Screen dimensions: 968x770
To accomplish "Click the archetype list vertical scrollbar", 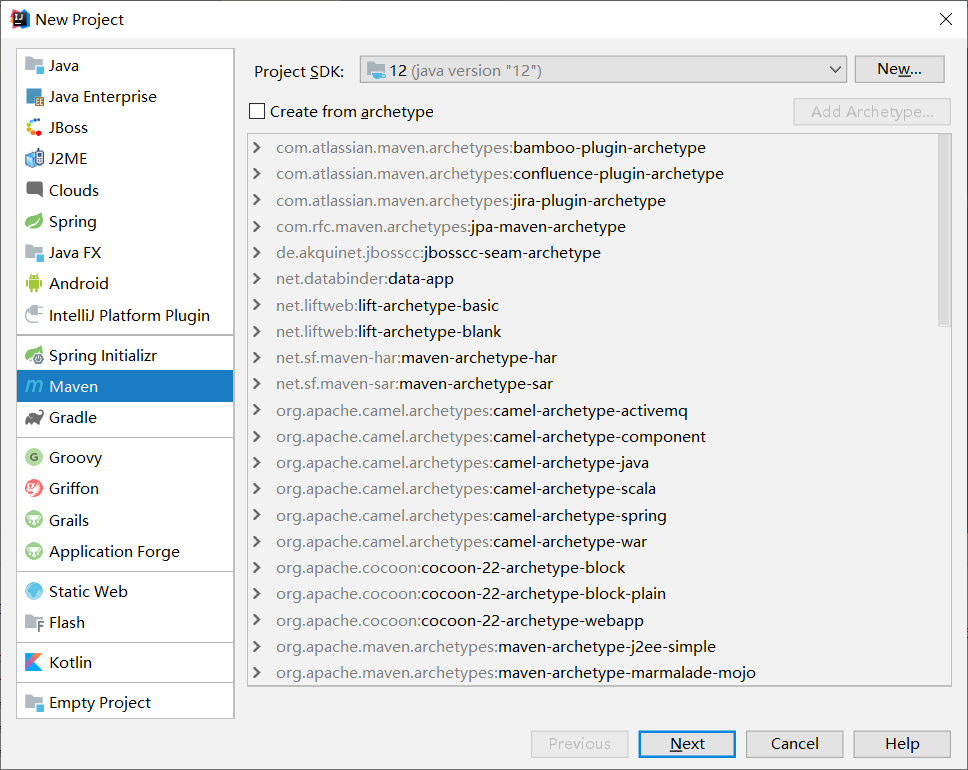I will coord(944,230).
